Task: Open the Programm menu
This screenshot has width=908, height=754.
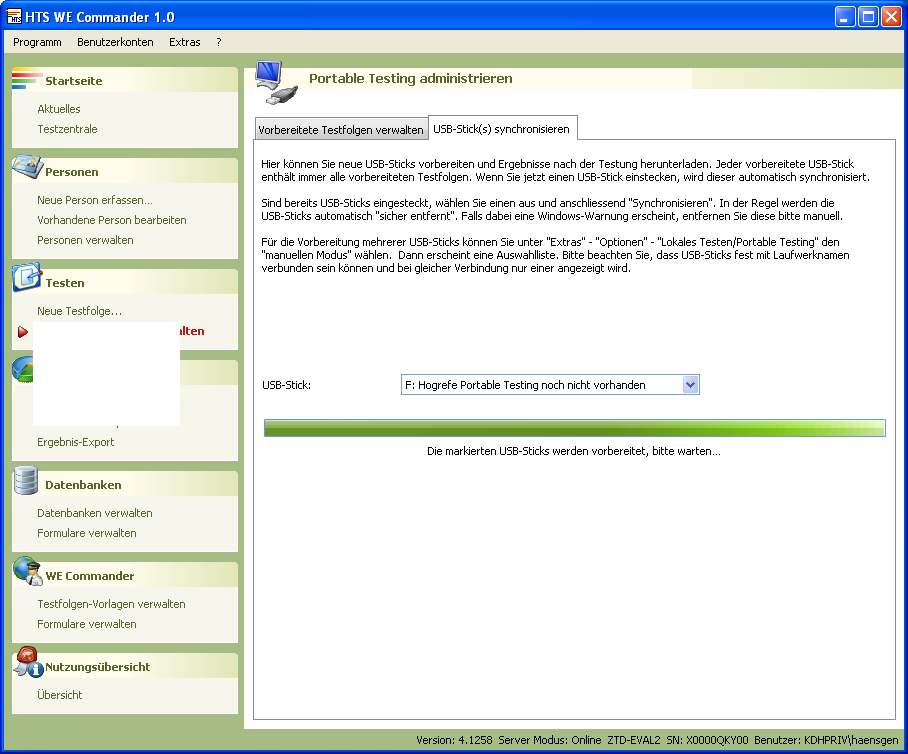Action: pyautogui.click(x=37, y=42)
